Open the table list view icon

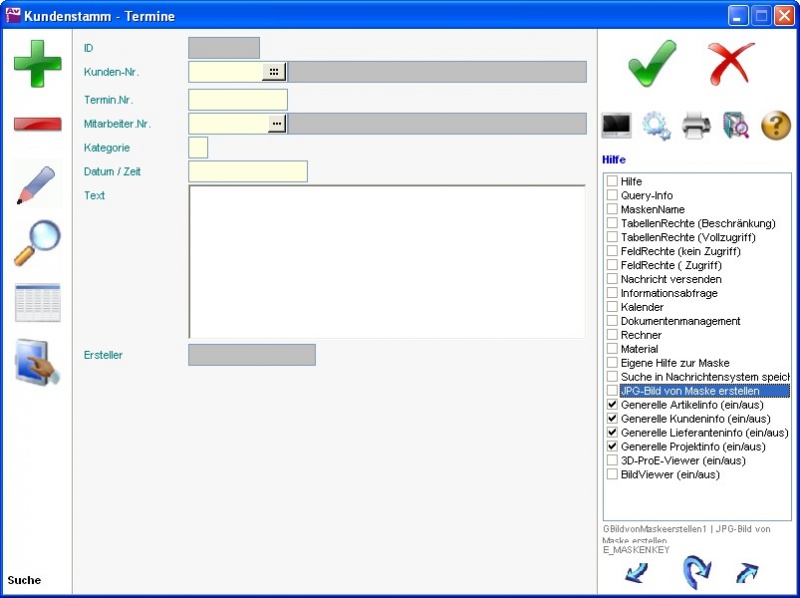pos(37,302)
